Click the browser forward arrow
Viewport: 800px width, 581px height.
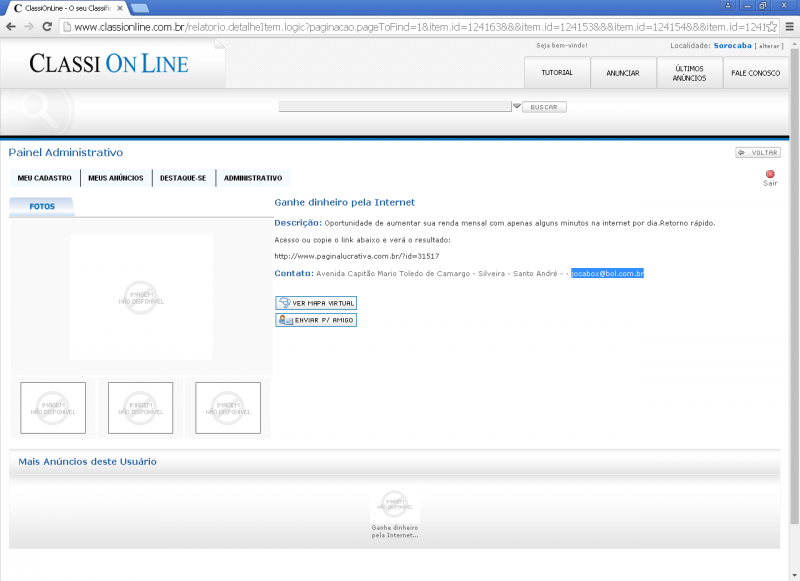(28, 26)
